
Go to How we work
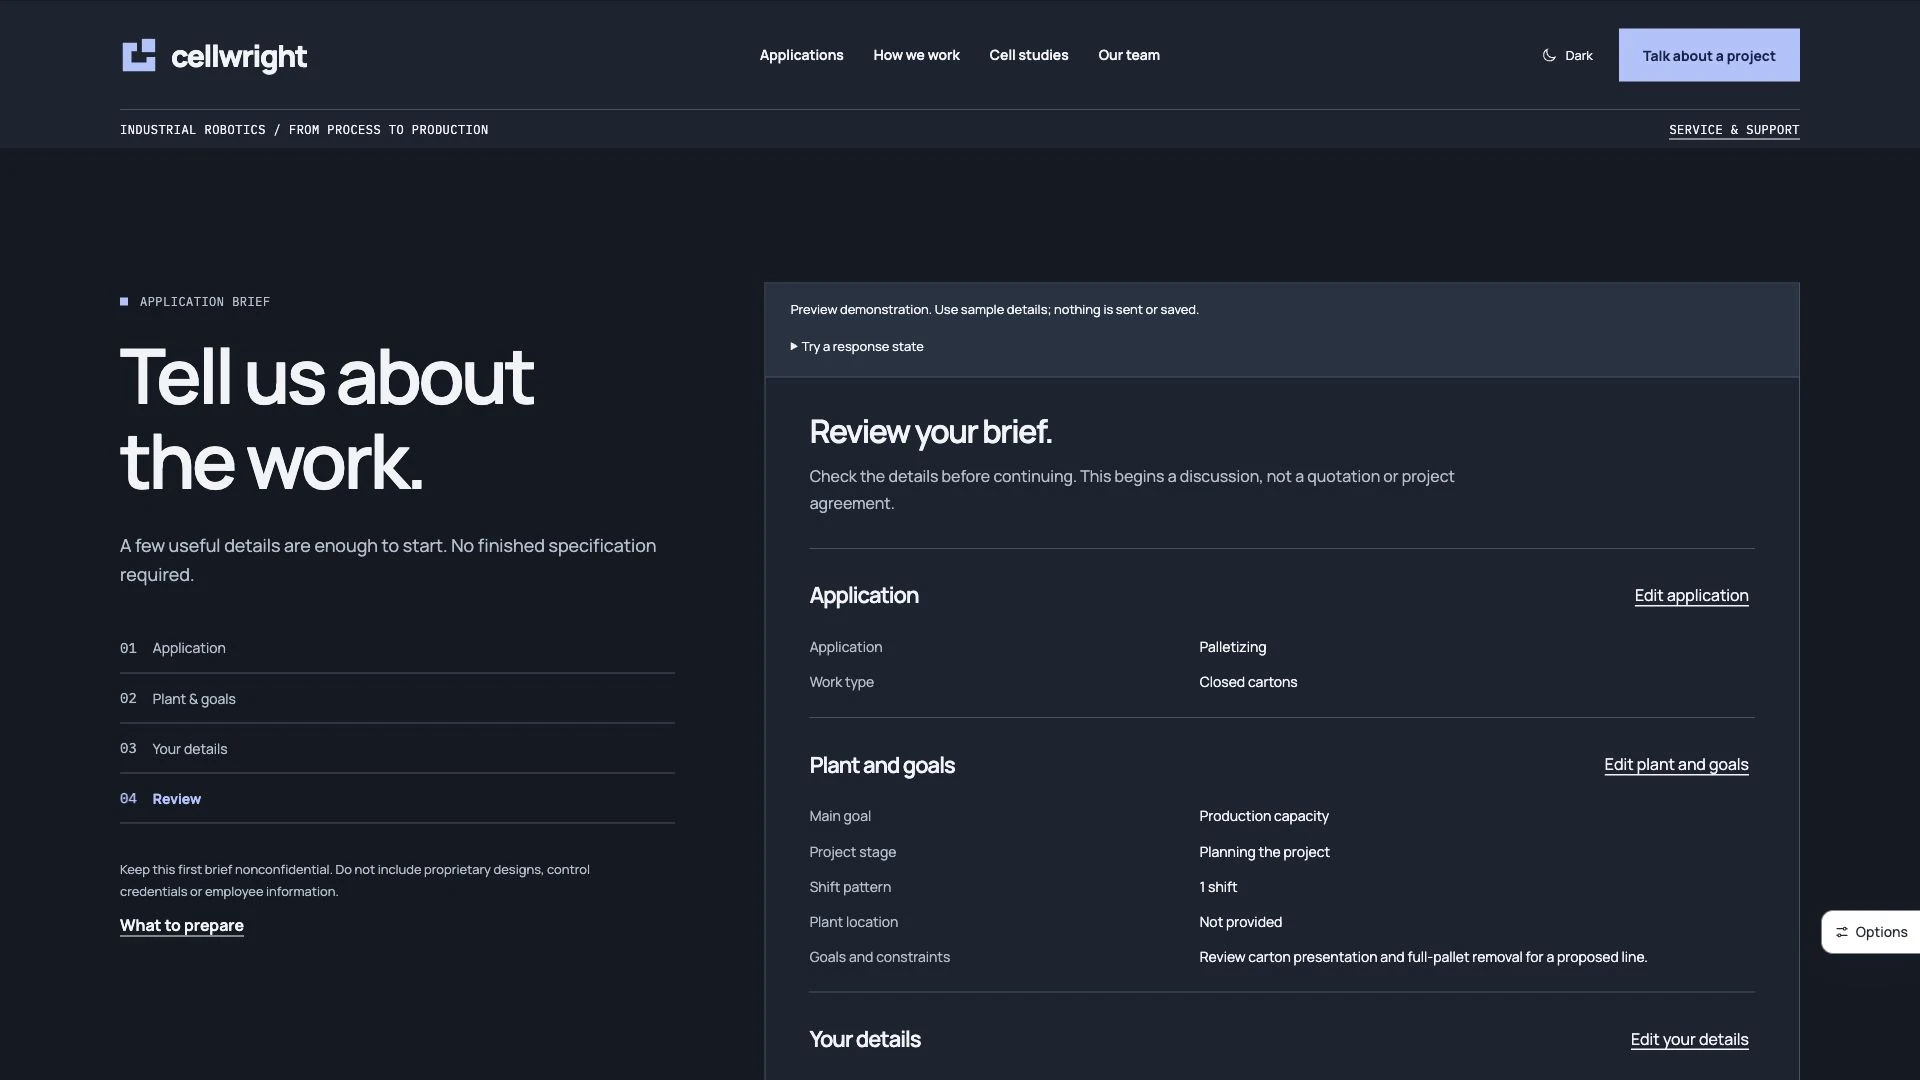click(x=916, y=55)
